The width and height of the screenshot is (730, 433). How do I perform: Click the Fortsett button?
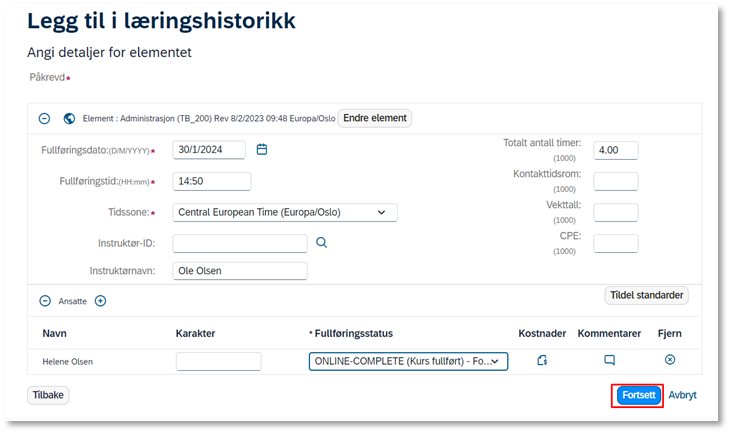[x=638, y=395]
